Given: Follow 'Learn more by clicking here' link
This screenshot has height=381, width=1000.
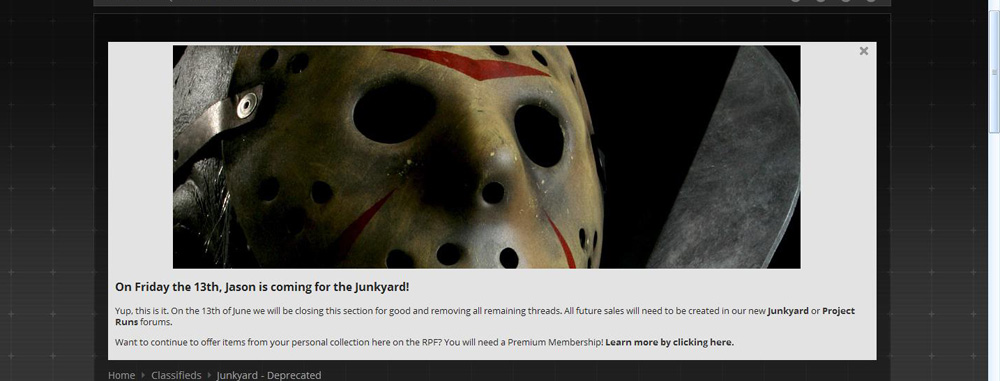Looking at the screenshot, I should click(x=670, y=342).
